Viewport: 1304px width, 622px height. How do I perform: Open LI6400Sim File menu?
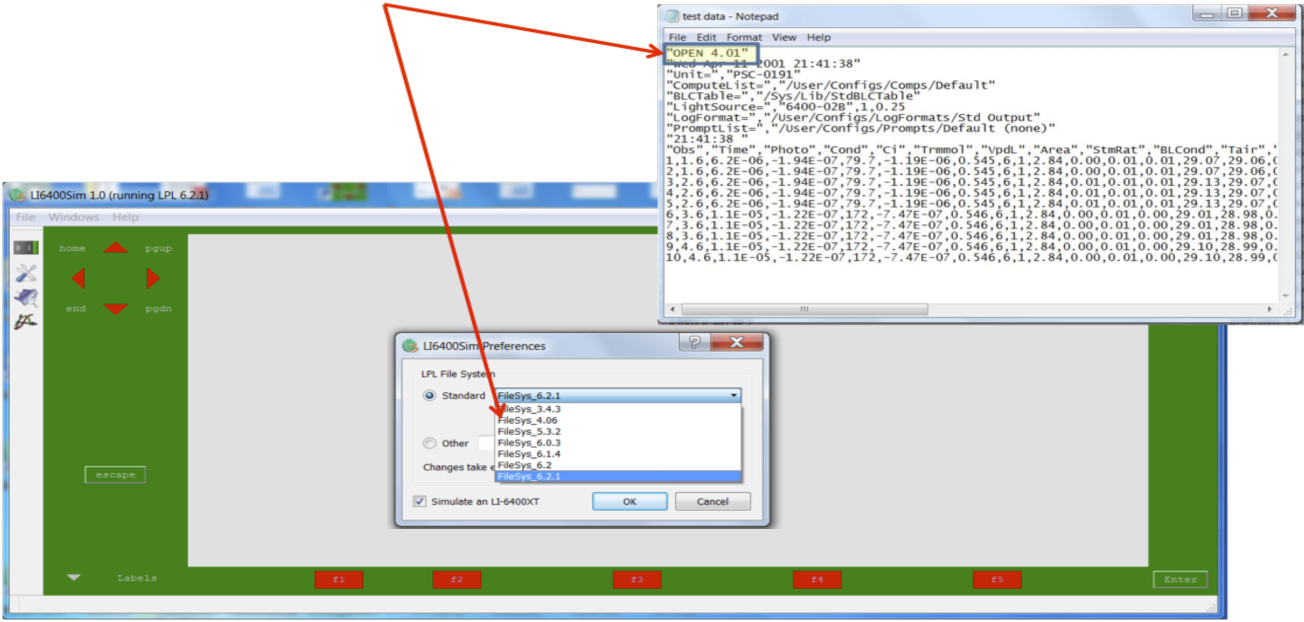(x=25, y=217)
